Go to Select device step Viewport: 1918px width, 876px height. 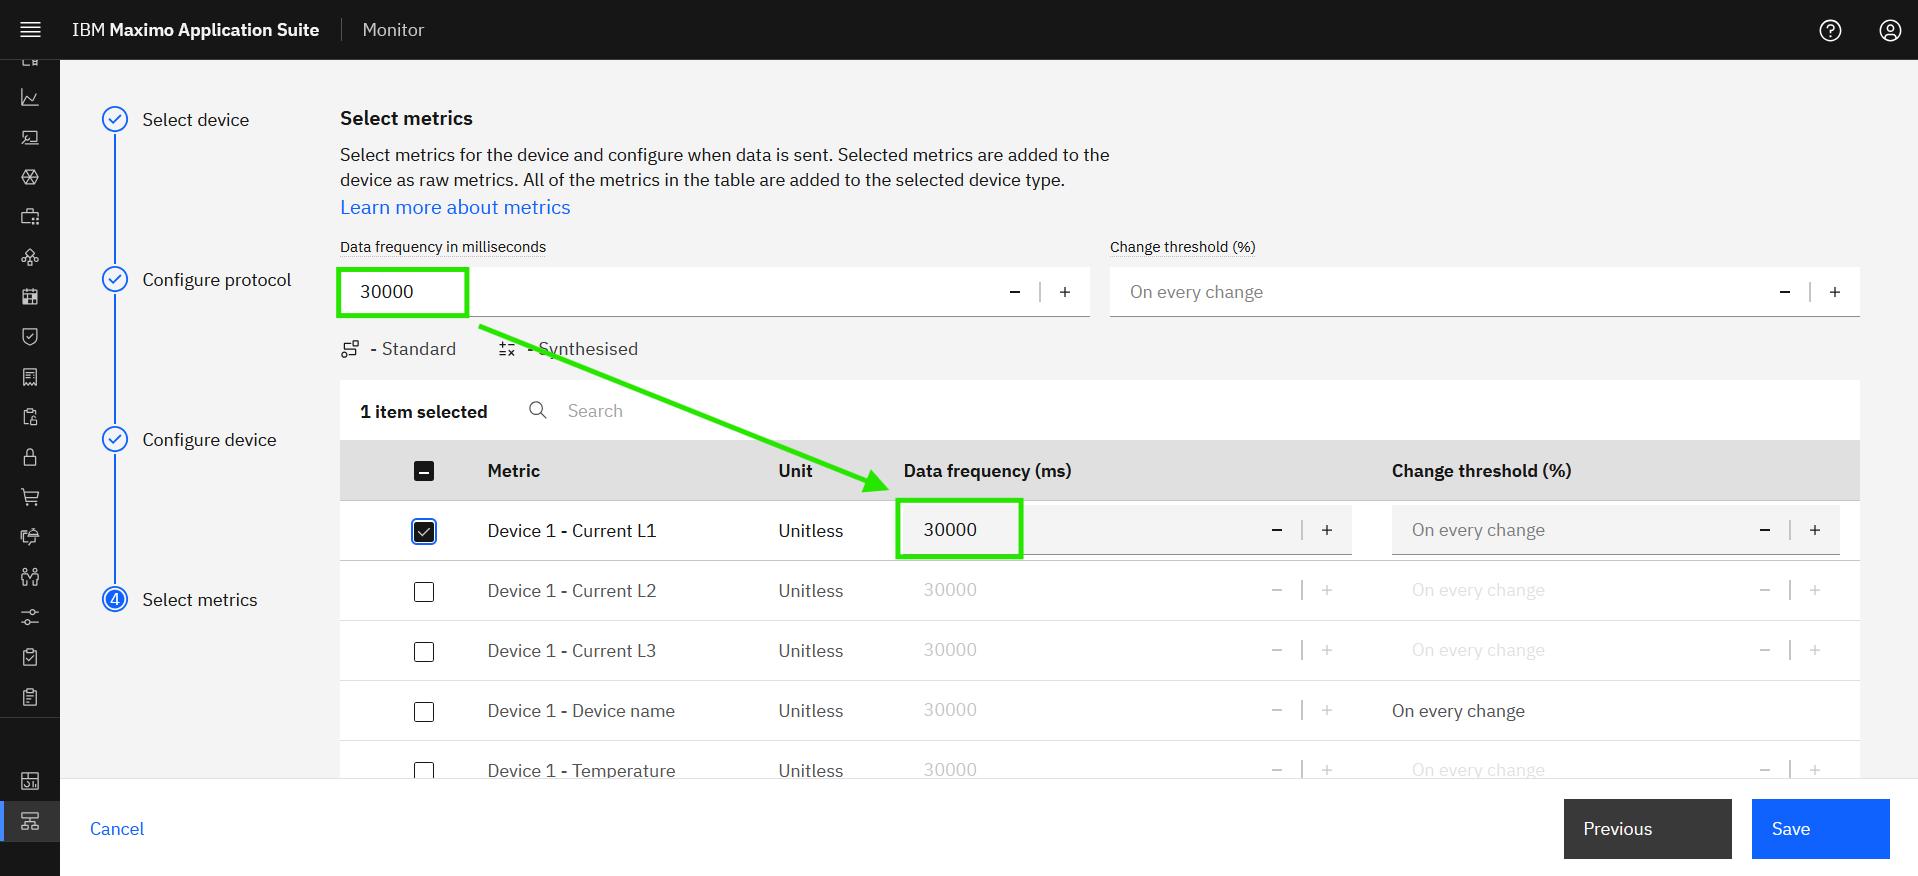(195, 120)
